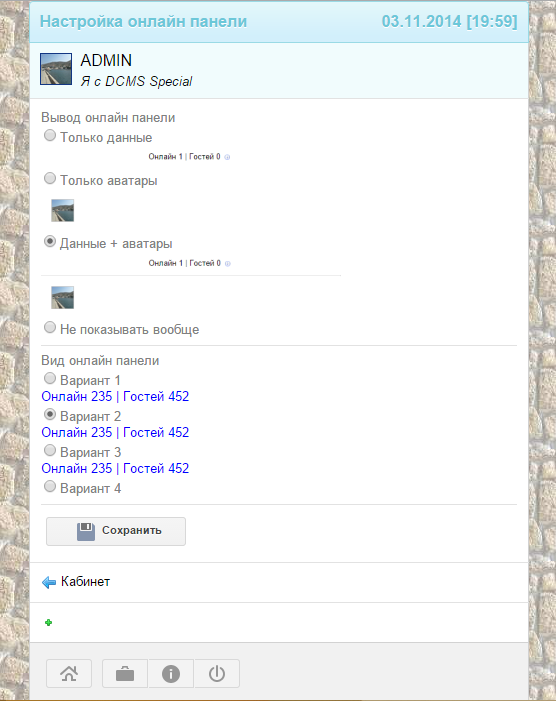The image size is (556, 701).
Task: Click 'Онлайн 235 | Гостей 452' under Вариант 1
Action: (115, 397)
